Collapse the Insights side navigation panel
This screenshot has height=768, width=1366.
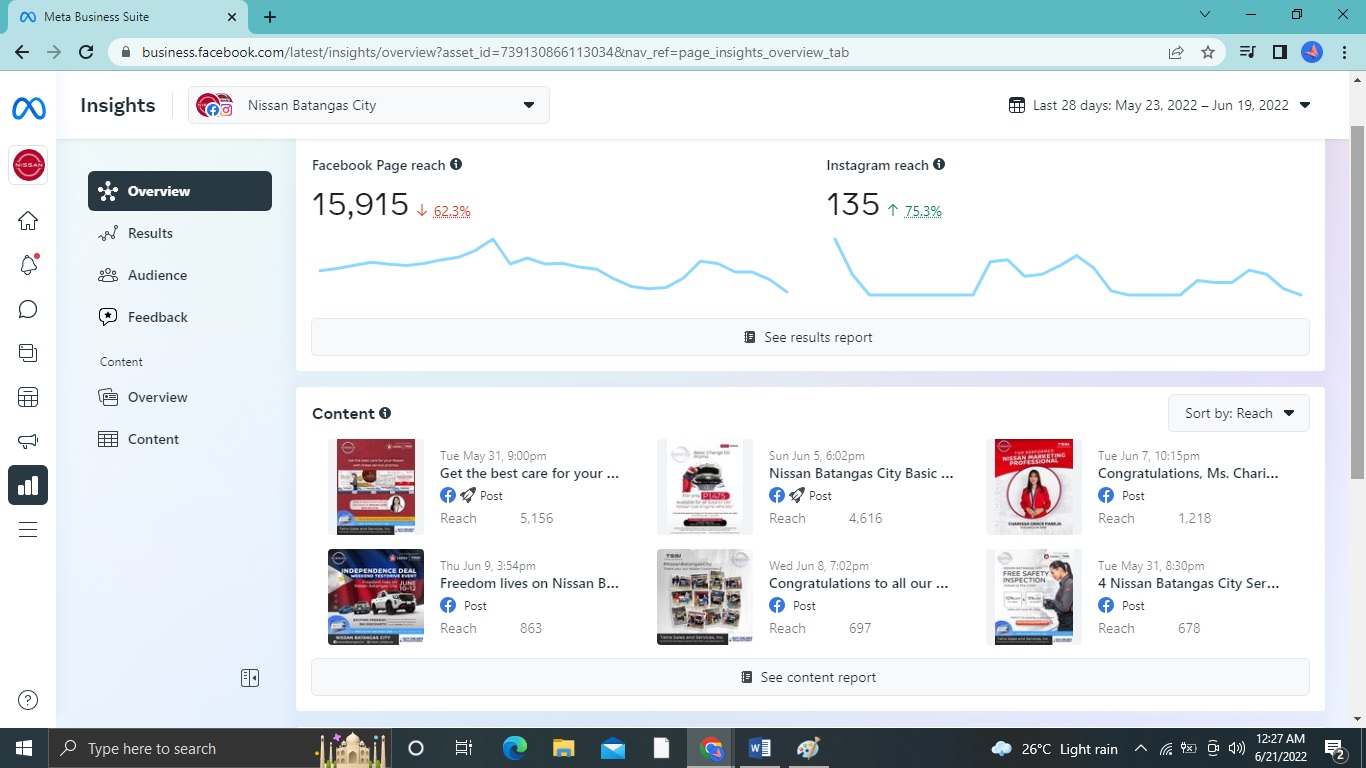[x=250, y=678]
